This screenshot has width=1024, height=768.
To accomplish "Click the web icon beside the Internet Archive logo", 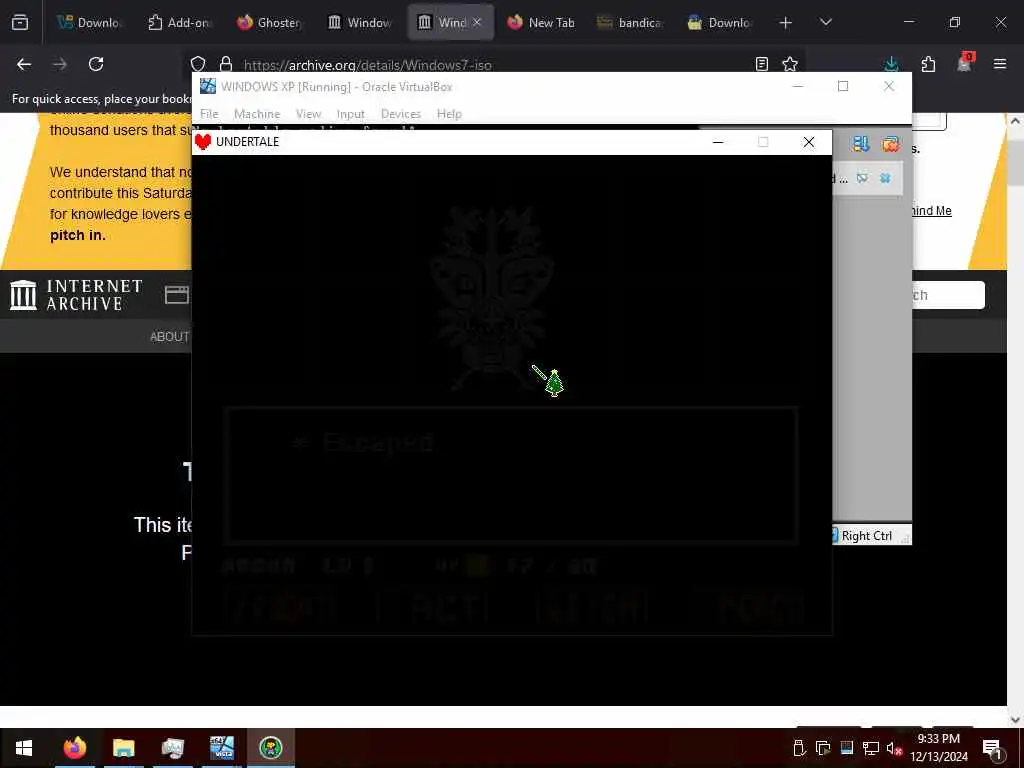I will tap(176, 295).
